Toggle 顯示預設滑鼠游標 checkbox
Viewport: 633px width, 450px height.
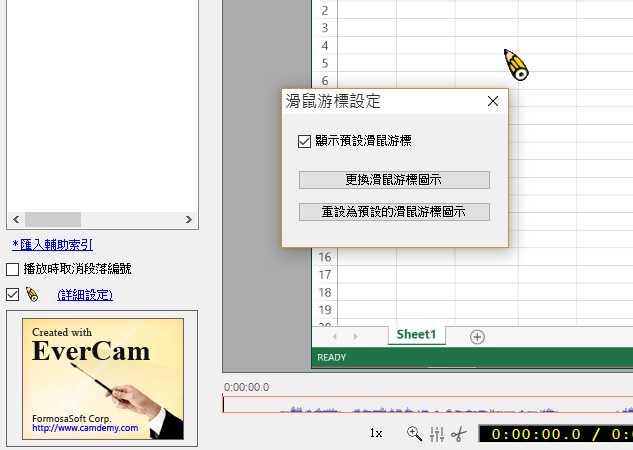tap(304, 141)
